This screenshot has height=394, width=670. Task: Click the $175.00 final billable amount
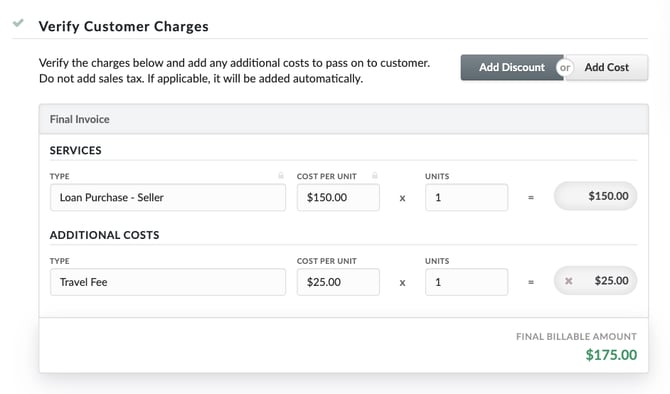click(611, 355)
